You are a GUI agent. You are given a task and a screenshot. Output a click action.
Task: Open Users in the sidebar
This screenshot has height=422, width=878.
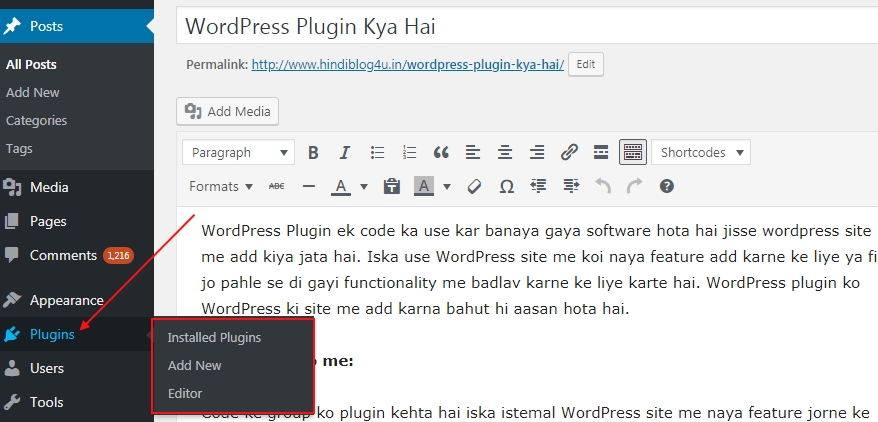click(x=77, y=368)
